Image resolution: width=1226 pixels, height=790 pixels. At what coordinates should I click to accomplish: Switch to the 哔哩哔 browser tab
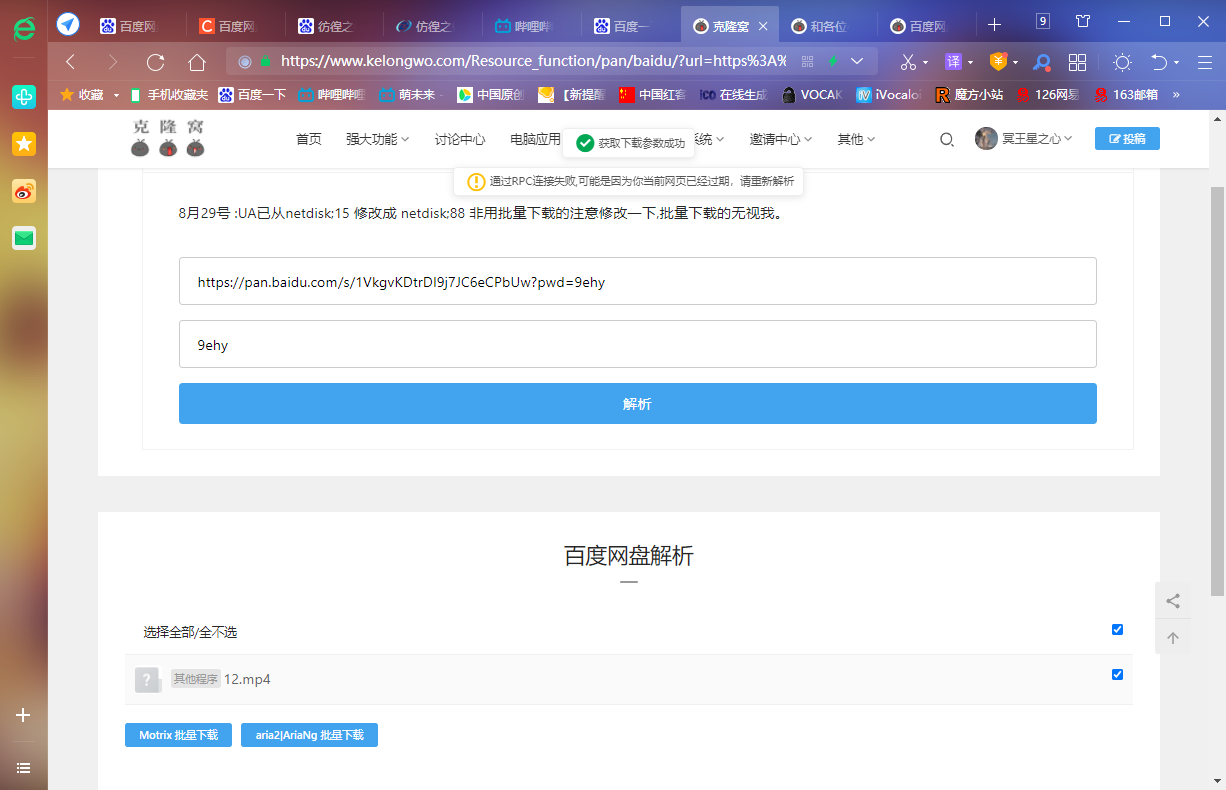529,26
